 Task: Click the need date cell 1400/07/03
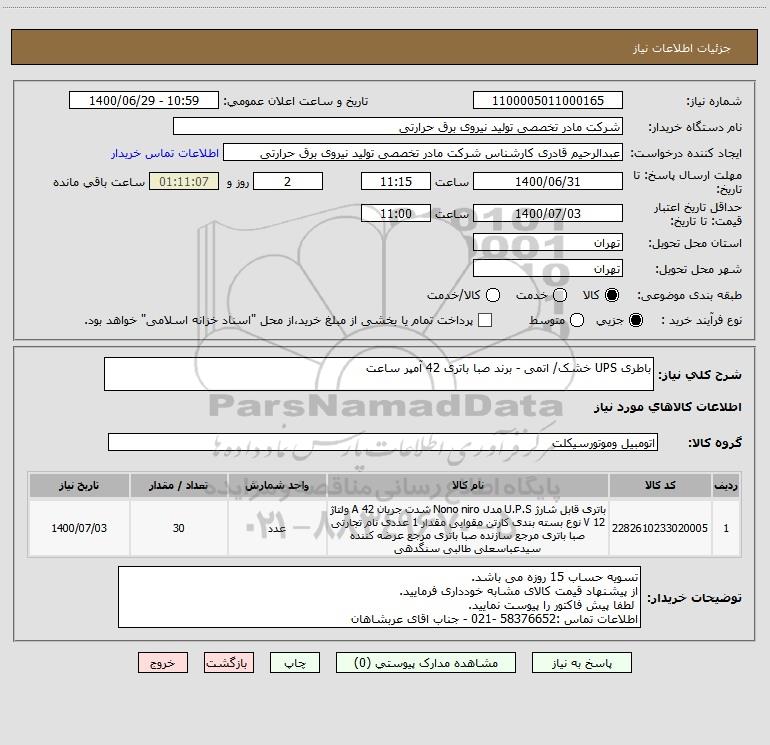tap(79, 528)
